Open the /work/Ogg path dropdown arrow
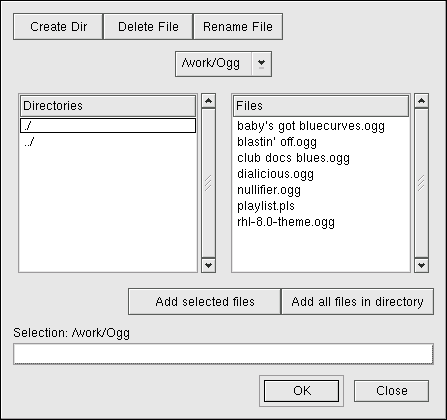The width and height of the screenshot is (447, 420). coord(261,64)
